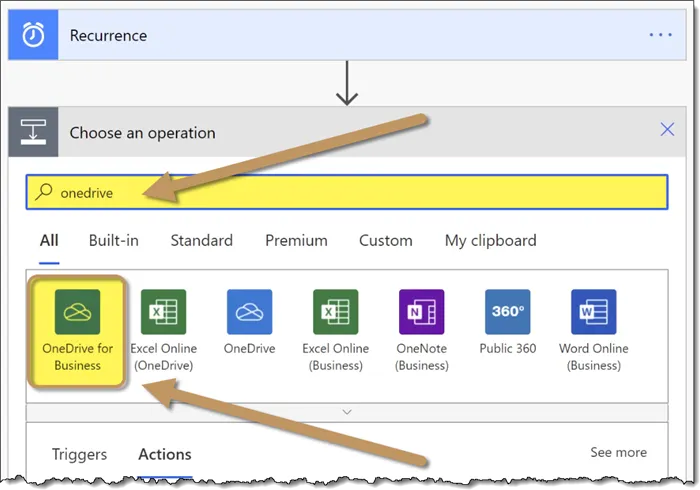Switch to the Triggers tab
The width and height of the screenshot is (700, 490).
point(79,454)
